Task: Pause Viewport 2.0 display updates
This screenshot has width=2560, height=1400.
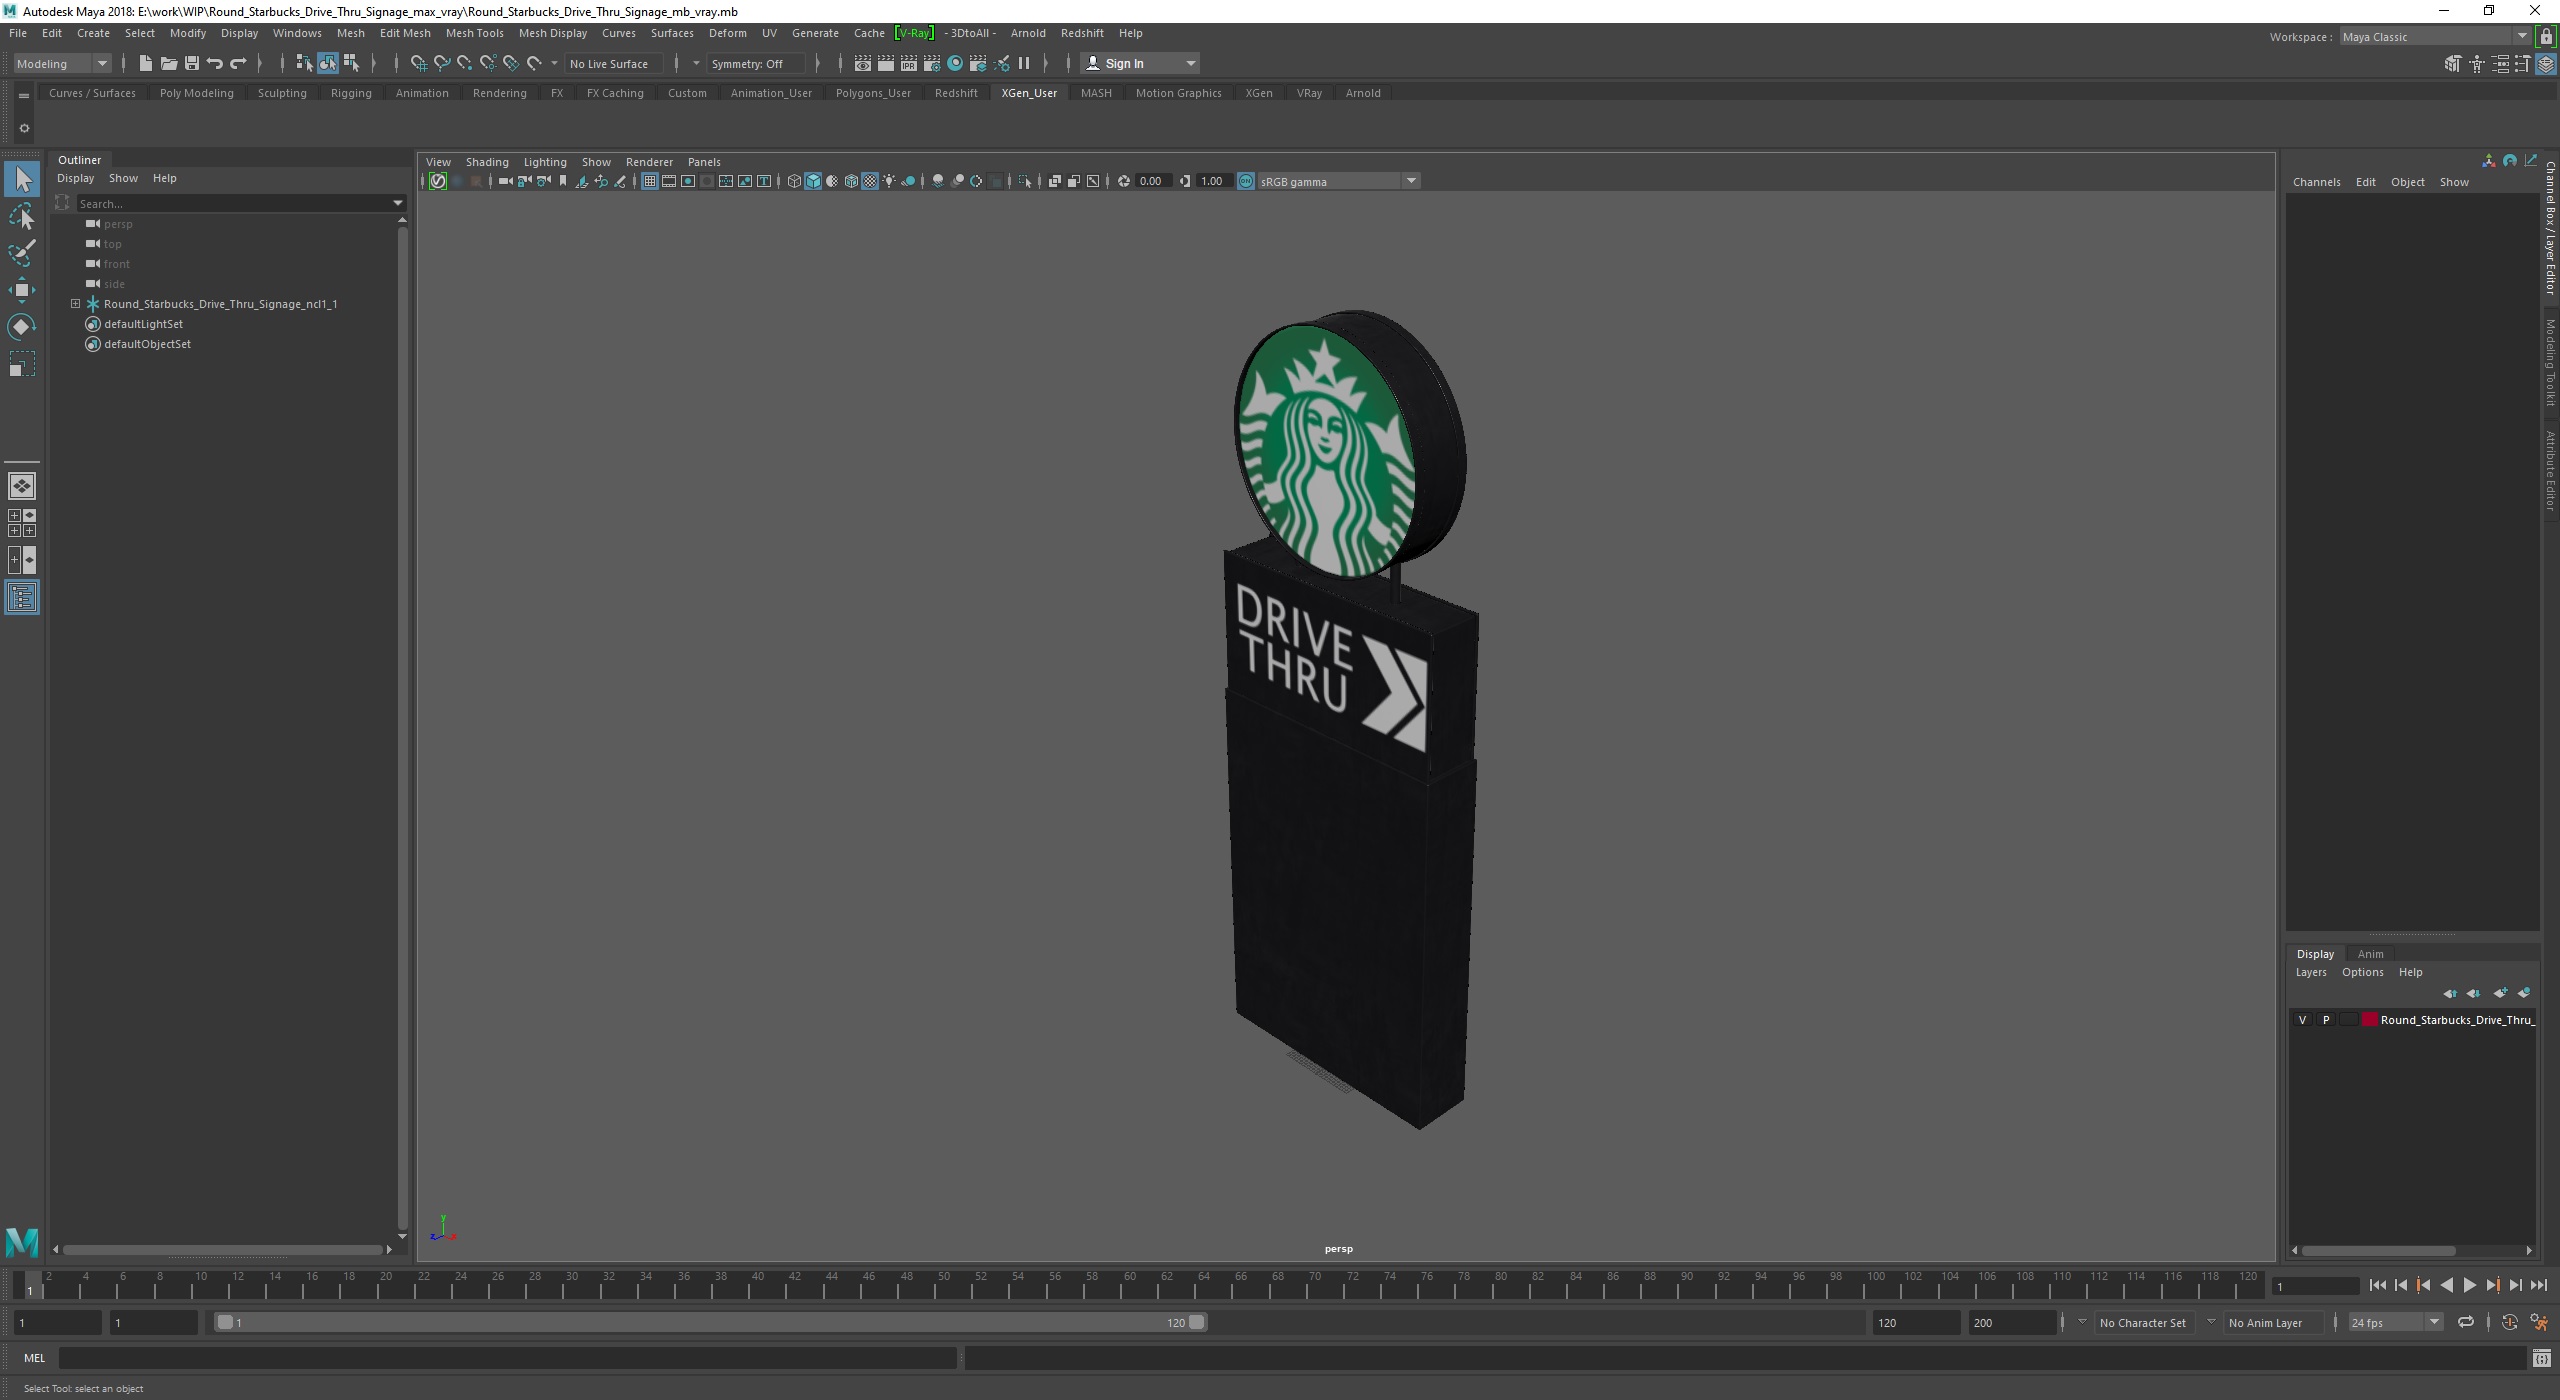Action: pos(1024,63)
